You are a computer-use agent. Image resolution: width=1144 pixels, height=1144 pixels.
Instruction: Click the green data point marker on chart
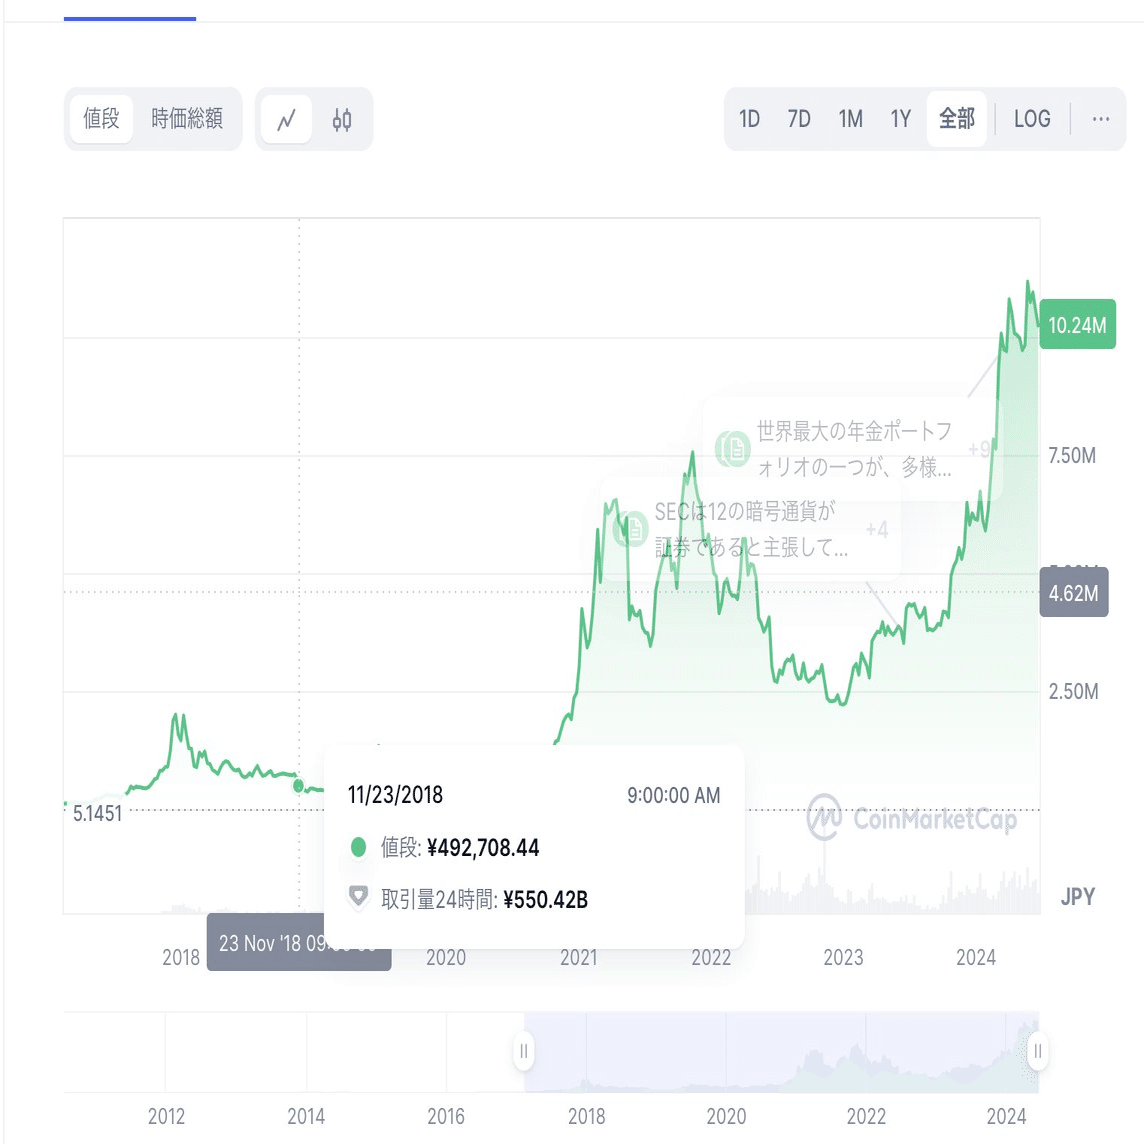[298, 786]
